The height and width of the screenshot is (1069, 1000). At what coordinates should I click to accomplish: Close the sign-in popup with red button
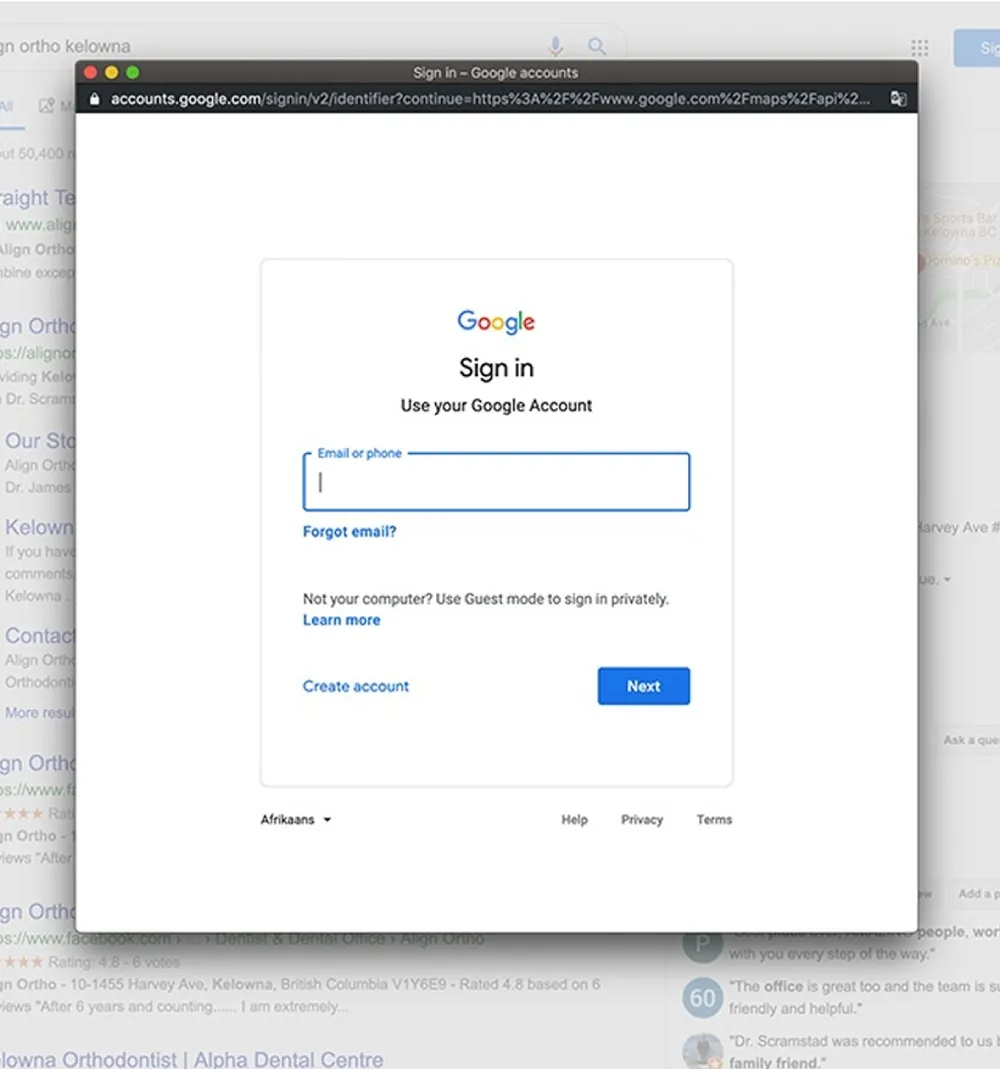coord(90,72)
